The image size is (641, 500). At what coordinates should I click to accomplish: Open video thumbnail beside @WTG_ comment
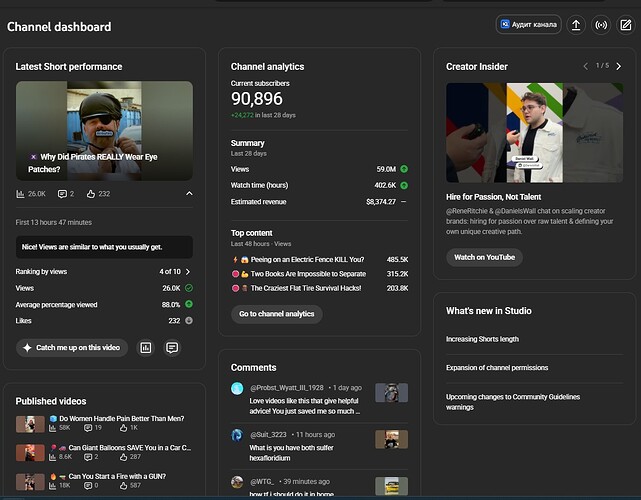click(x=392, y=486)
